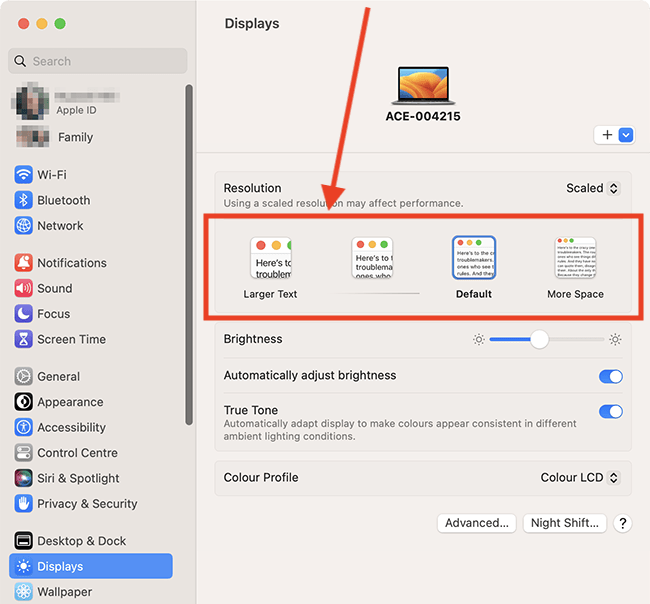Click the plus add display button
The width and height of the screenshot is (650, 604).
click(607, 135)
